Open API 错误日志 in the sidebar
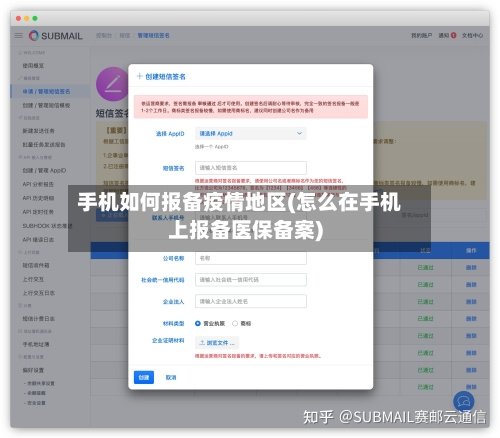The width and height of the screenshot is (500, 438). (38, 240)
